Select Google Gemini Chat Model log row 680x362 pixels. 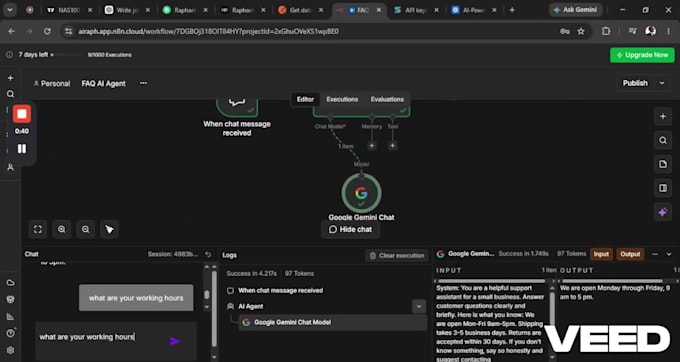[333, 323]
